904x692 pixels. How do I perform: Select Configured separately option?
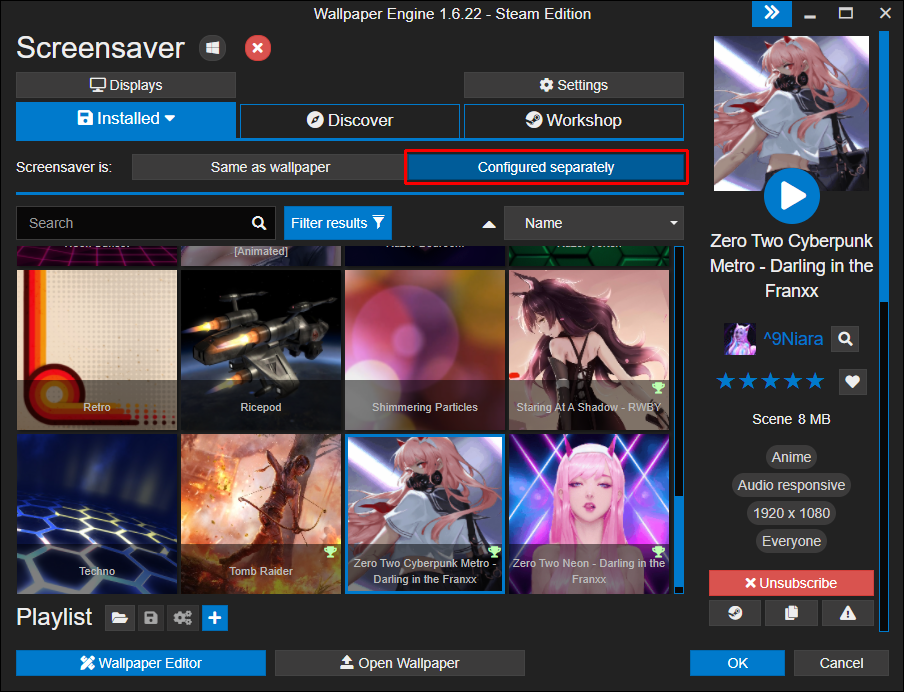click(x=546, y=167)
